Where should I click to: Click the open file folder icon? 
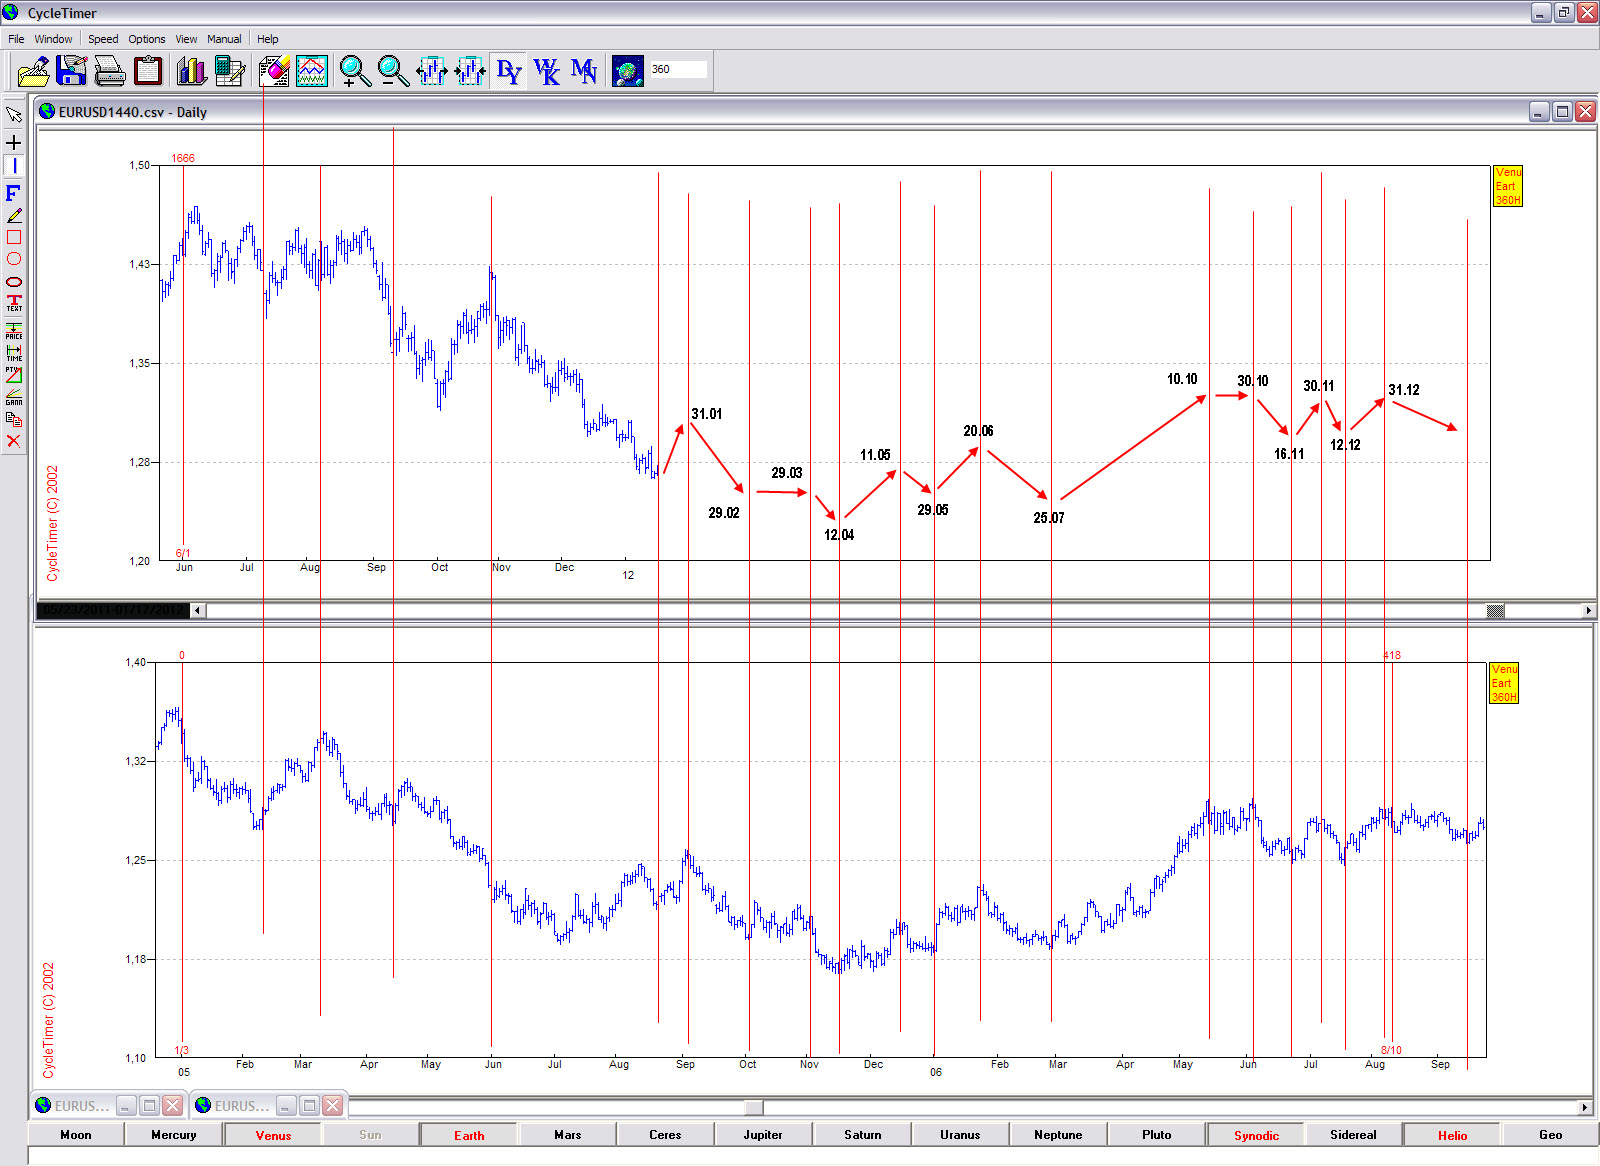click(33, 71)
